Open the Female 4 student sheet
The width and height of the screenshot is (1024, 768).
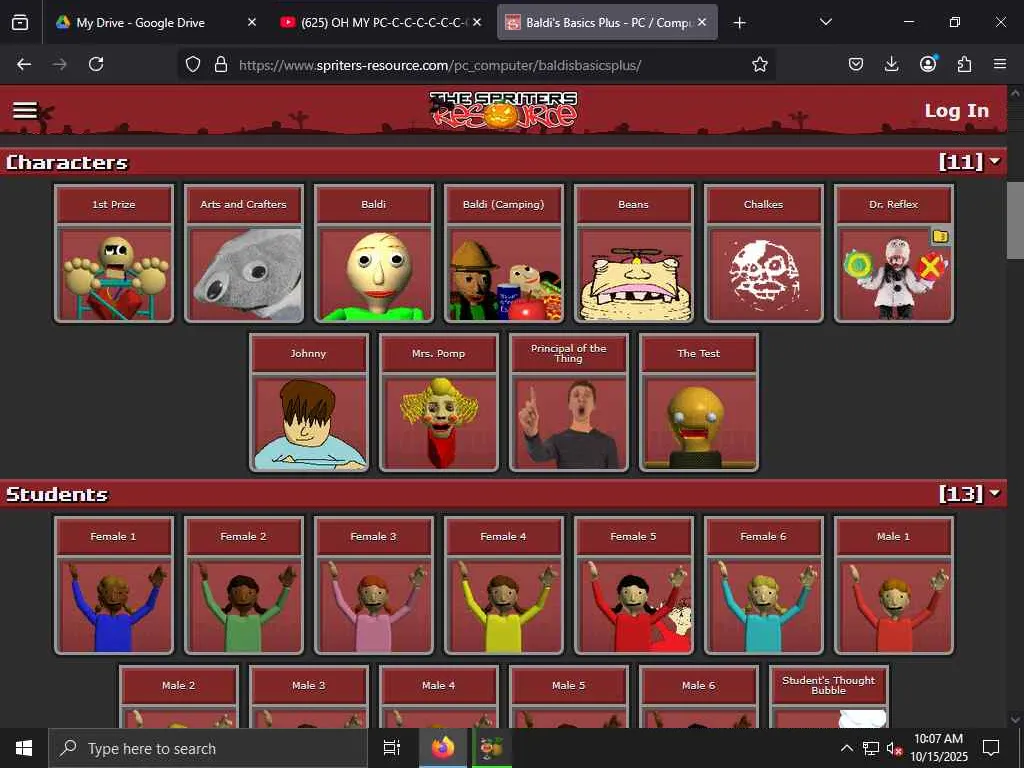pyautogui.click(x=504, y=585)
